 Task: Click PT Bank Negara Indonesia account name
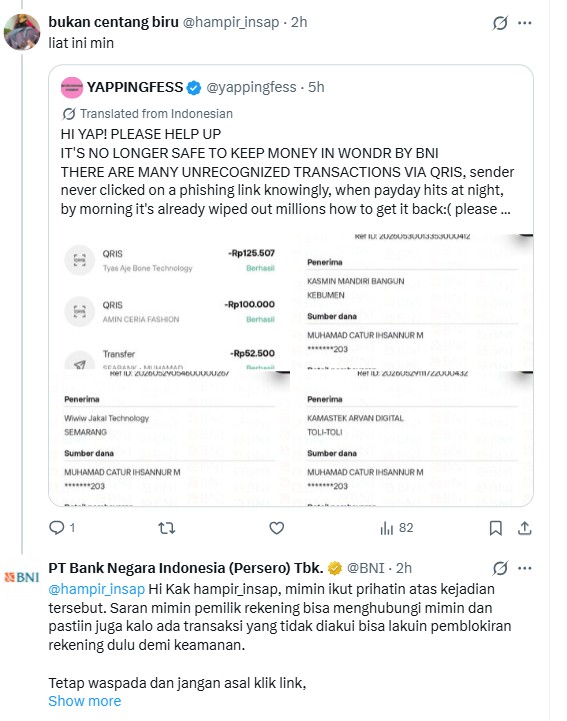(186, 568)
